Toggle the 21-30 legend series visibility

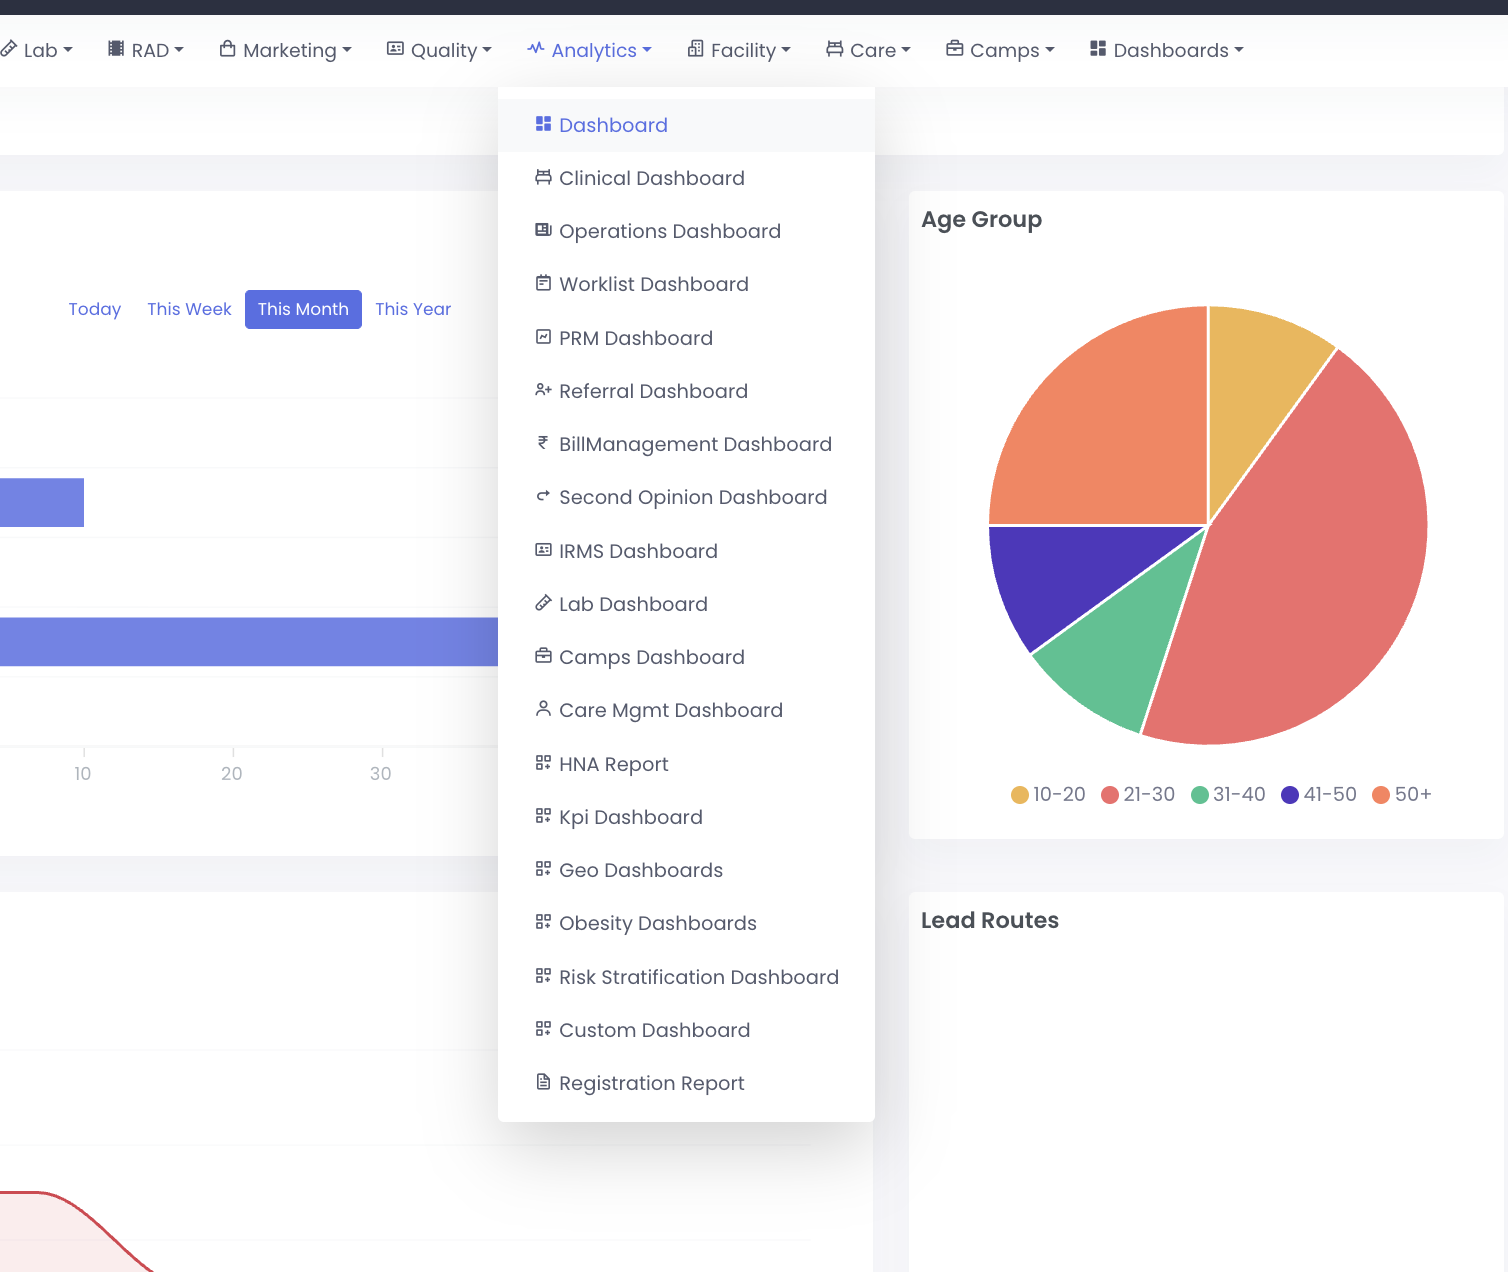1138,794
